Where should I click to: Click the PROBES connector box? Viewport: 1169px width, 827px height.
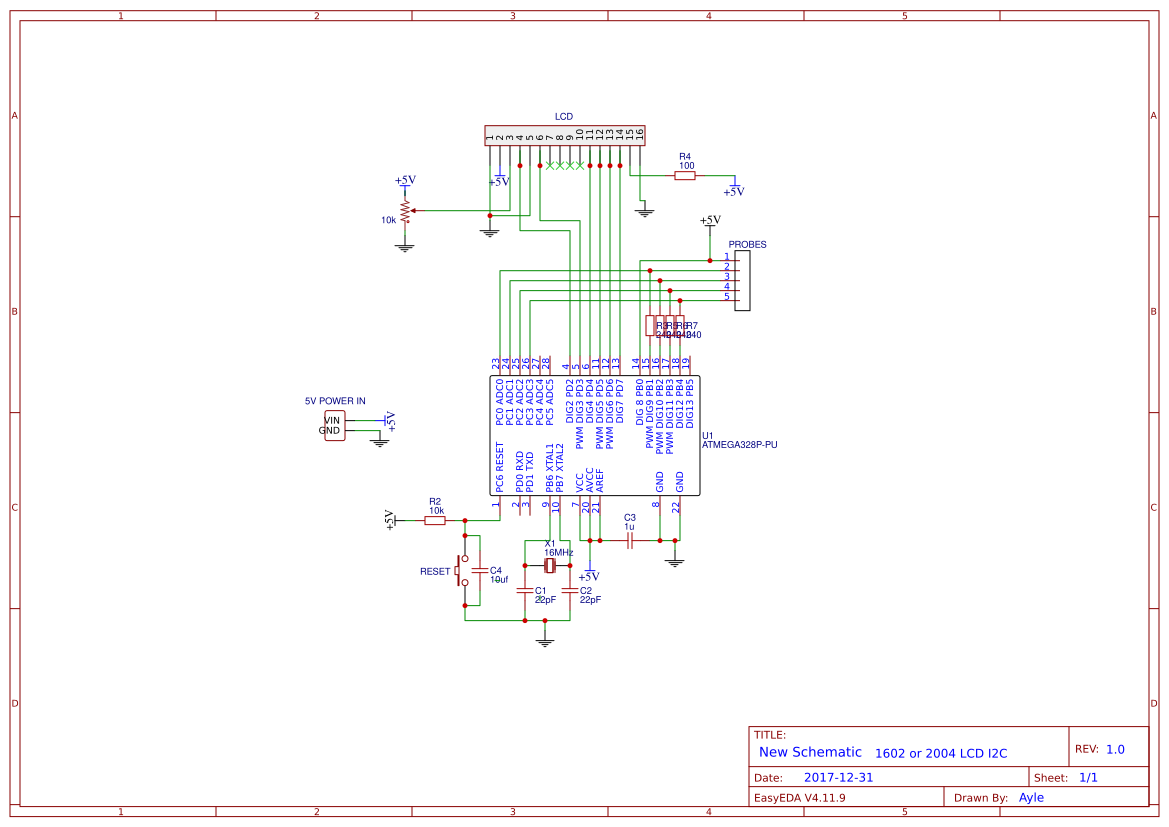pyautogui.click(x=743, y=281)
